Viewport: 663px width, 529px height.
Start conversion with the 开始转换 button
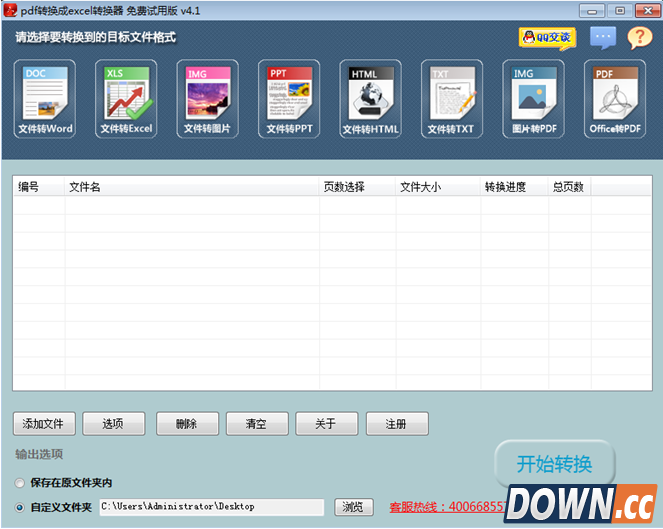coord(554,464)
